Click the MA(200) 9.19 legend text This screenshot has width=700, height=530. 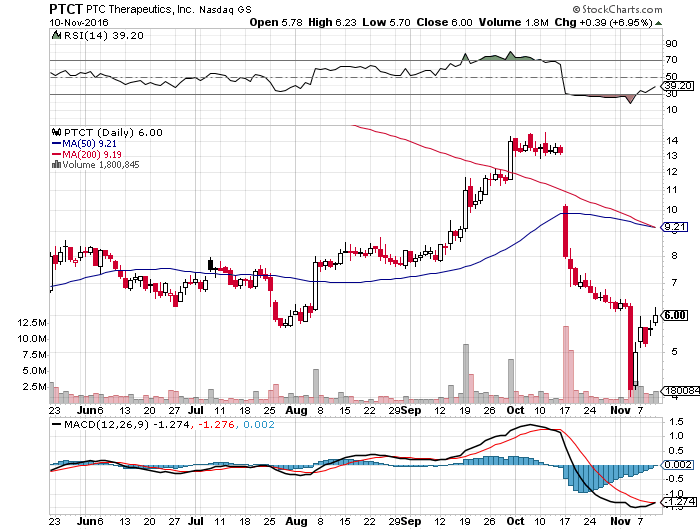[92, 154]
